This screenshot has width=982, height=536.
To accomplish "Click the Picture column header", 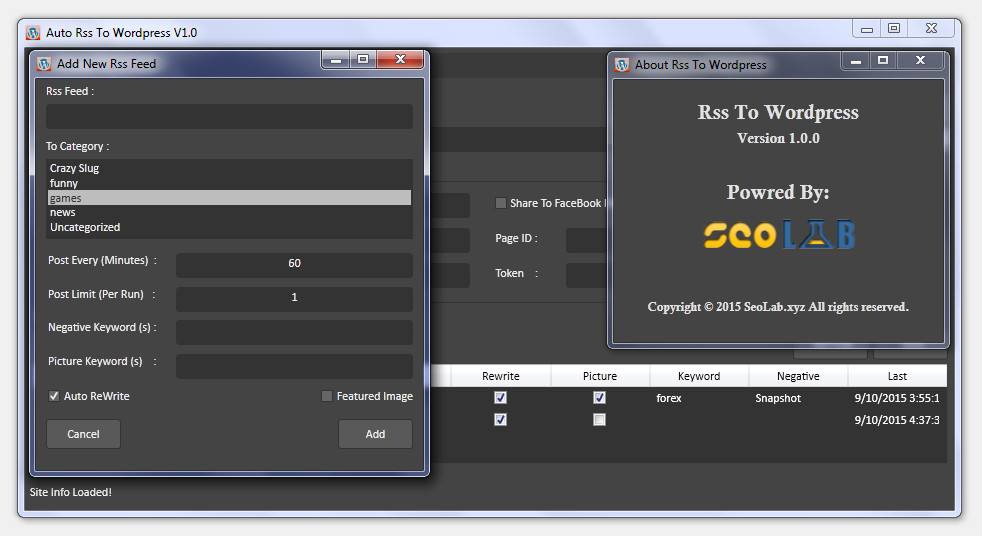I will (x=600, y=376).
